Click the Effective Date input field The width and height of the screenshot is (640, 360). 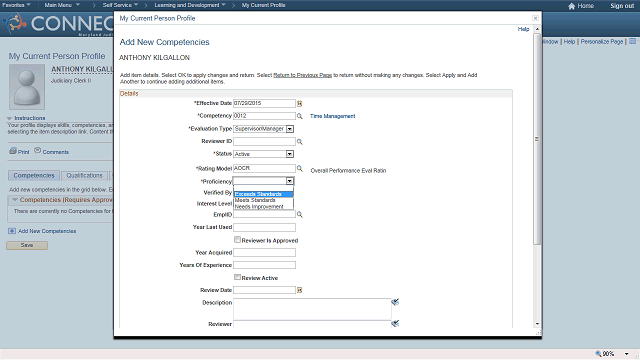(x=264, y=103)
